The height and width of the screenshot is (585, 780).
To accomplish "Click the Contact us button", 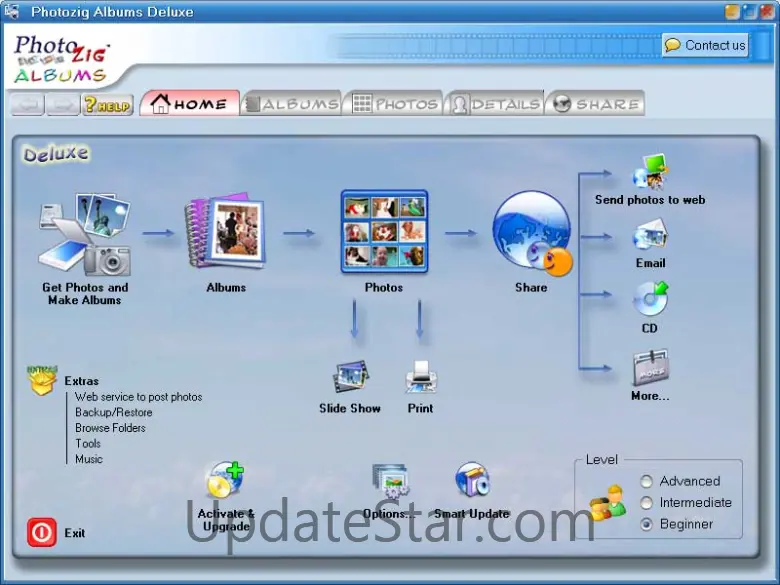I will click(x=705, y=45).
